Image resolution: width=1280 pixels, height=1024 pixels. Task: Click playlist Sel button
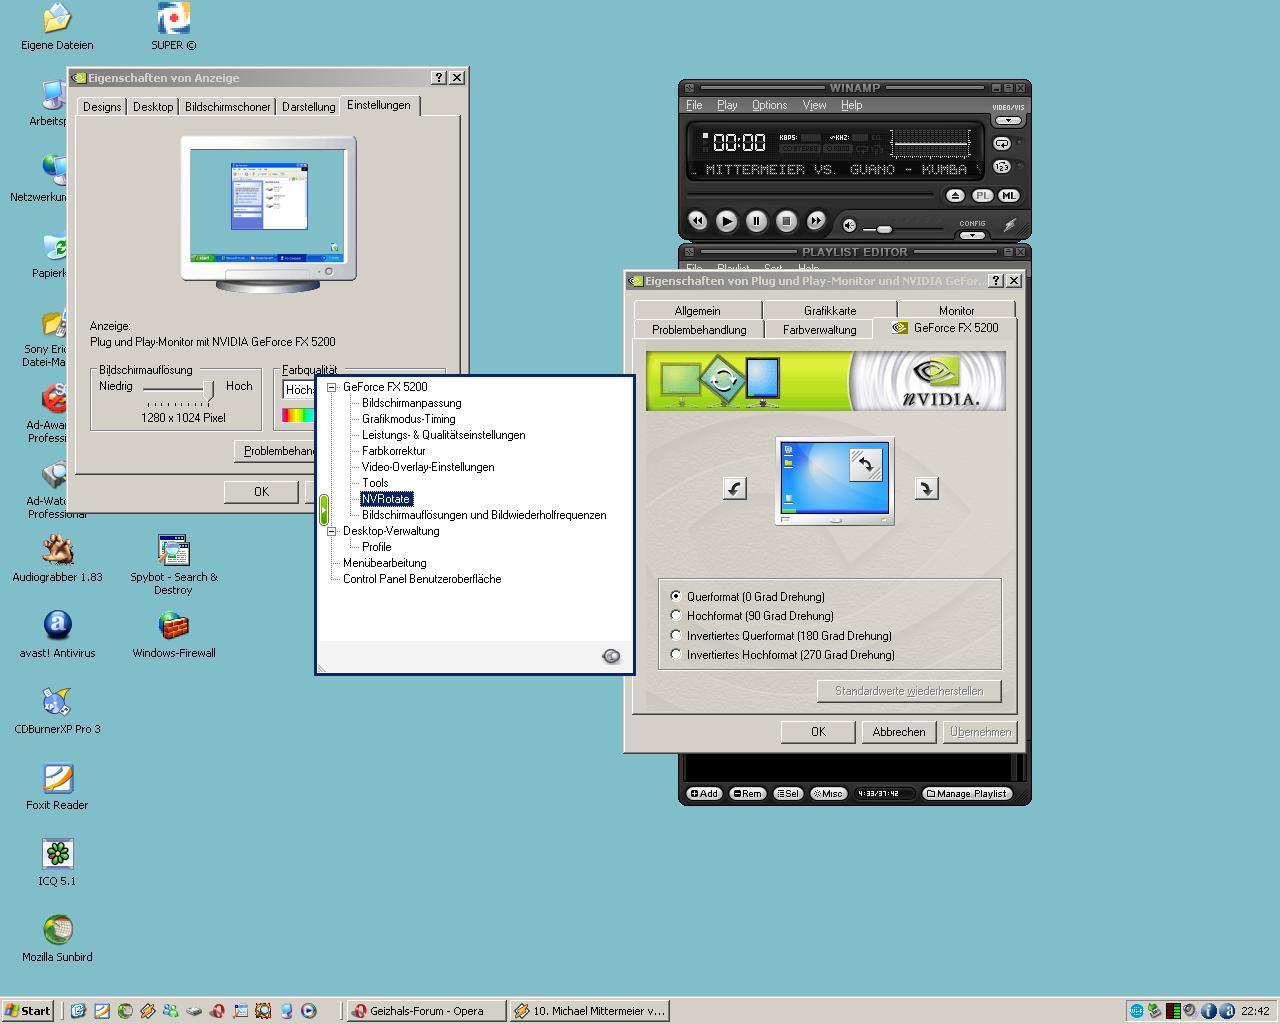coord(788,793)
